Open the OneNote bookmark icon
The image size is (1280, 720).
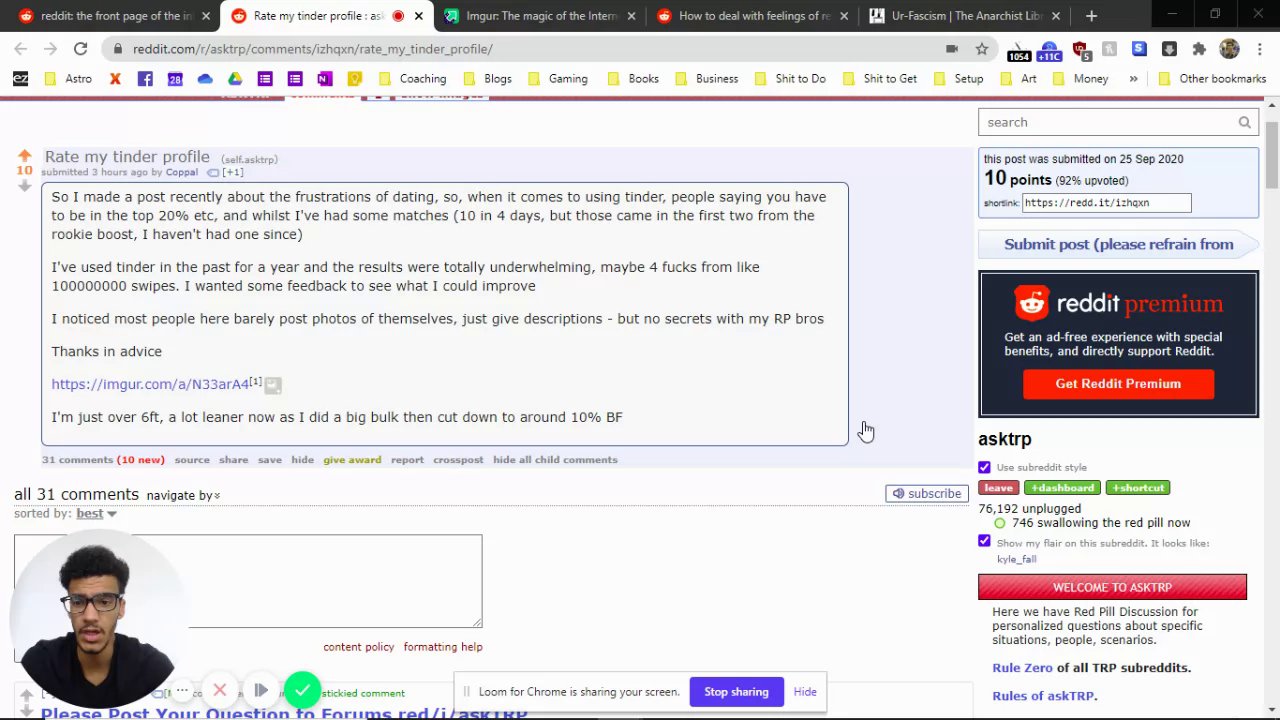(x=324, y=78)
